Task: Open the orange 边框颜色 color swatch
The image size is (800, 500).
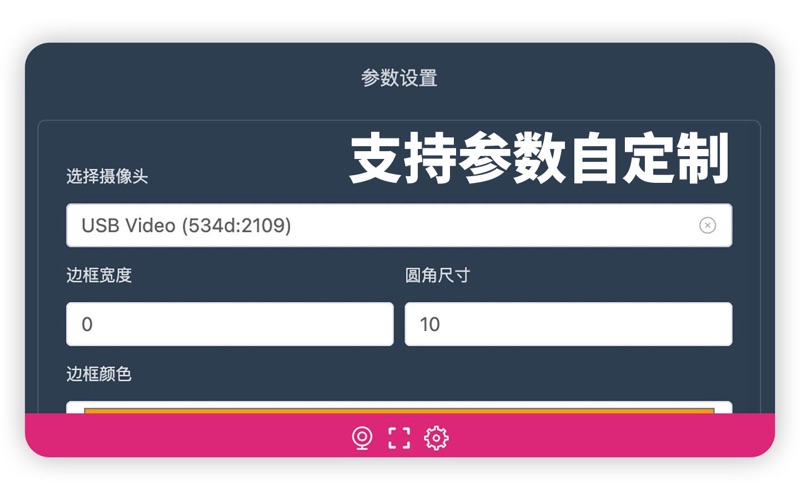Action: [x=399, y=408]
